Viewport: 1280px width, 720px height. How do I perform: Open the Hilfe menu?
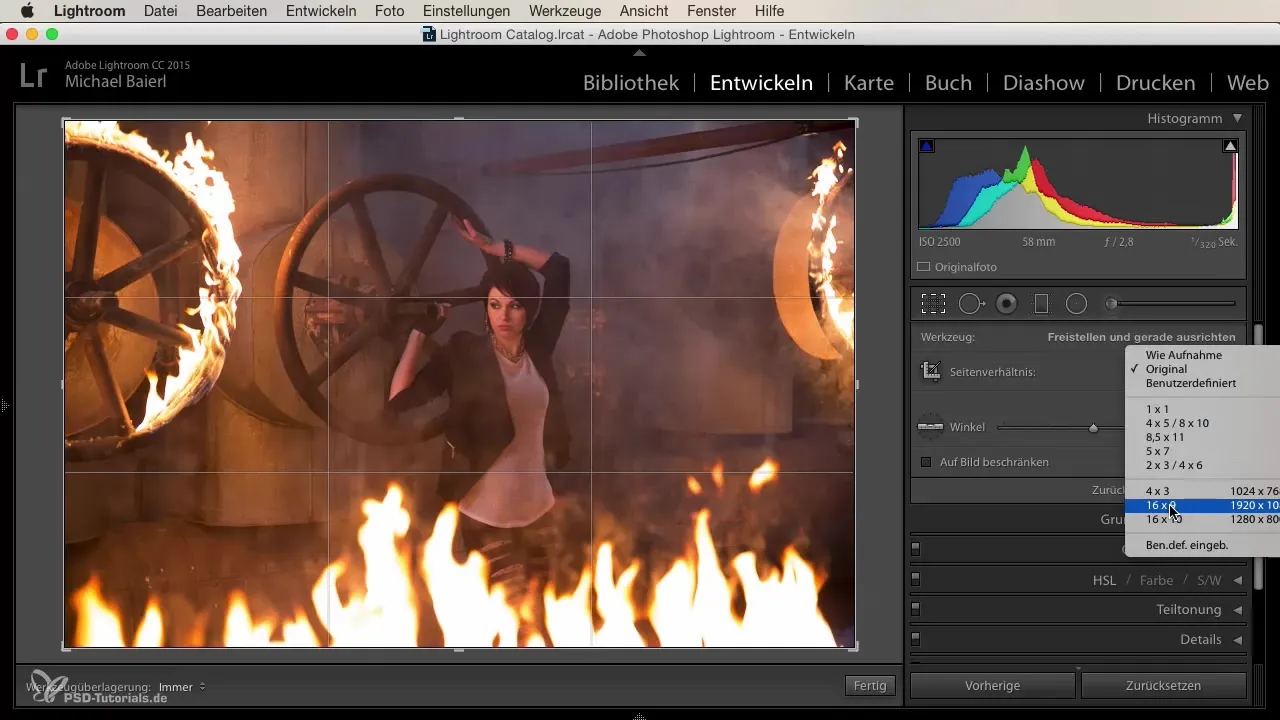coord(770,11)
